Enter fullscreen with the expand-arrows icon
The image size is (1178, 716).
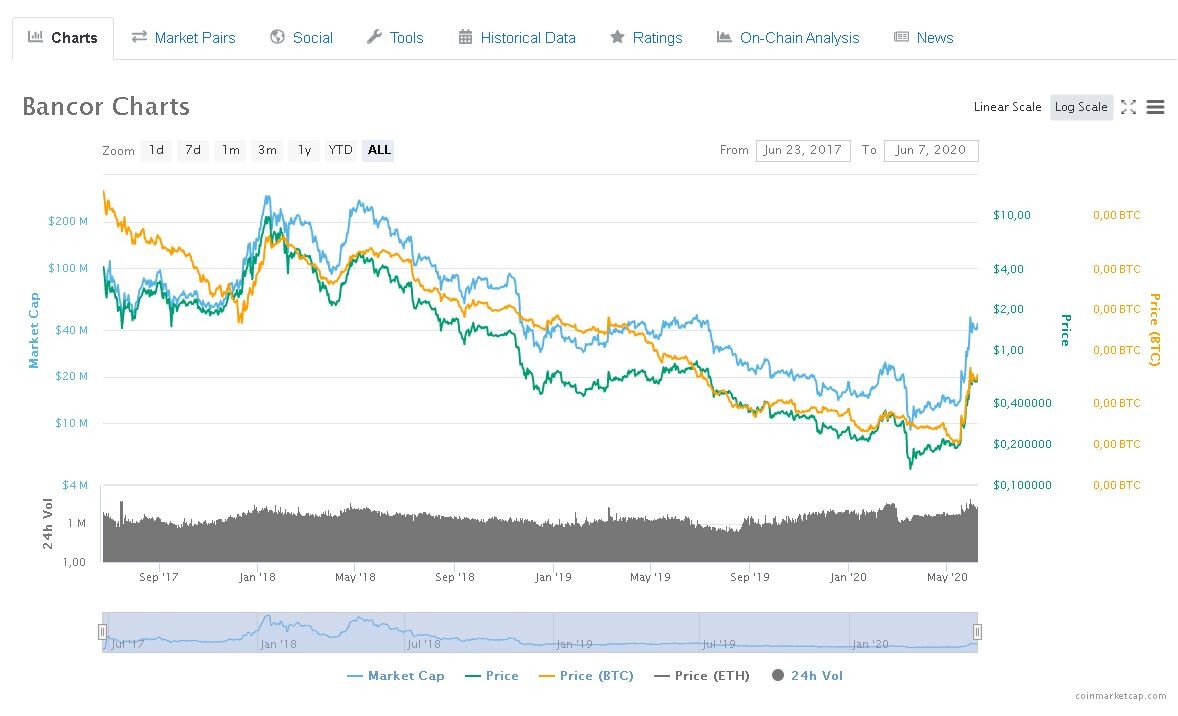tap(1128, 107)
